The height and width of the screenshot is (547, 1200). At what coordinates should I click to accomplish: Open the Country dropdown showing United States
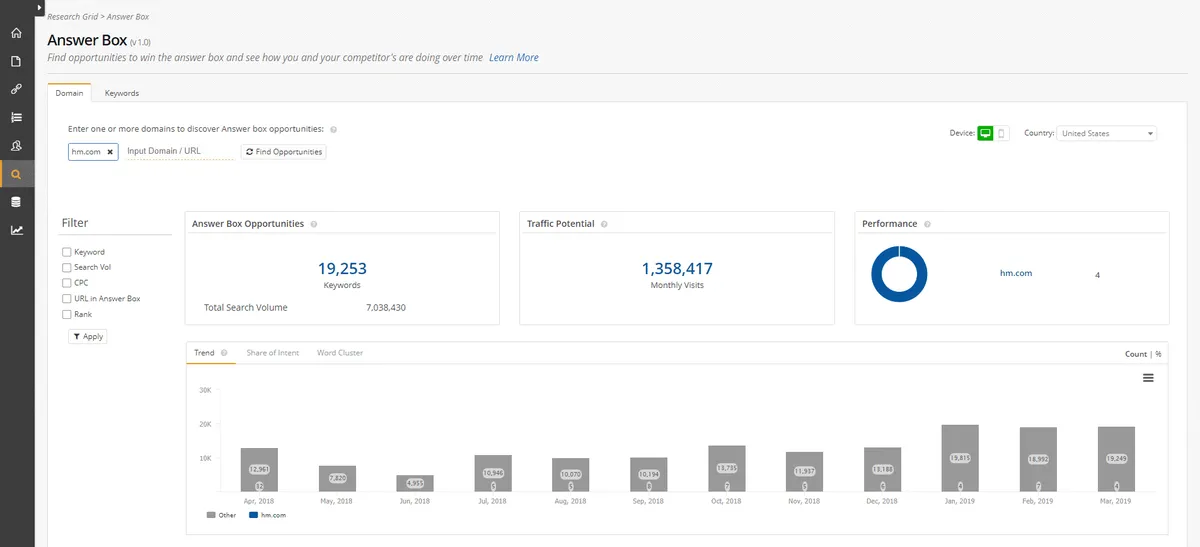1107,133
